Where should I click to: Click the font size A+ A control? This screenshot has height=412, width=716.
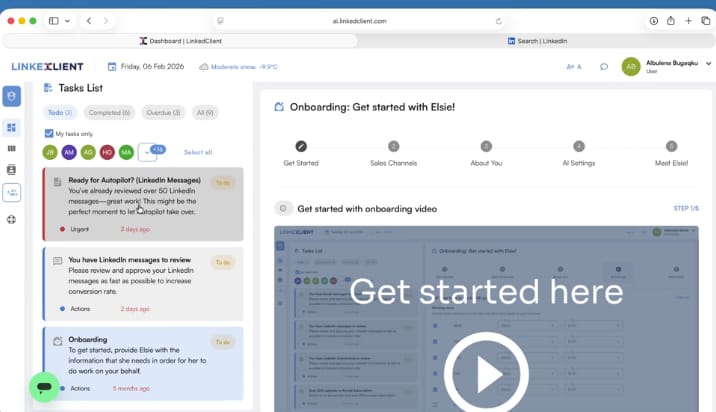coord(574,67)
